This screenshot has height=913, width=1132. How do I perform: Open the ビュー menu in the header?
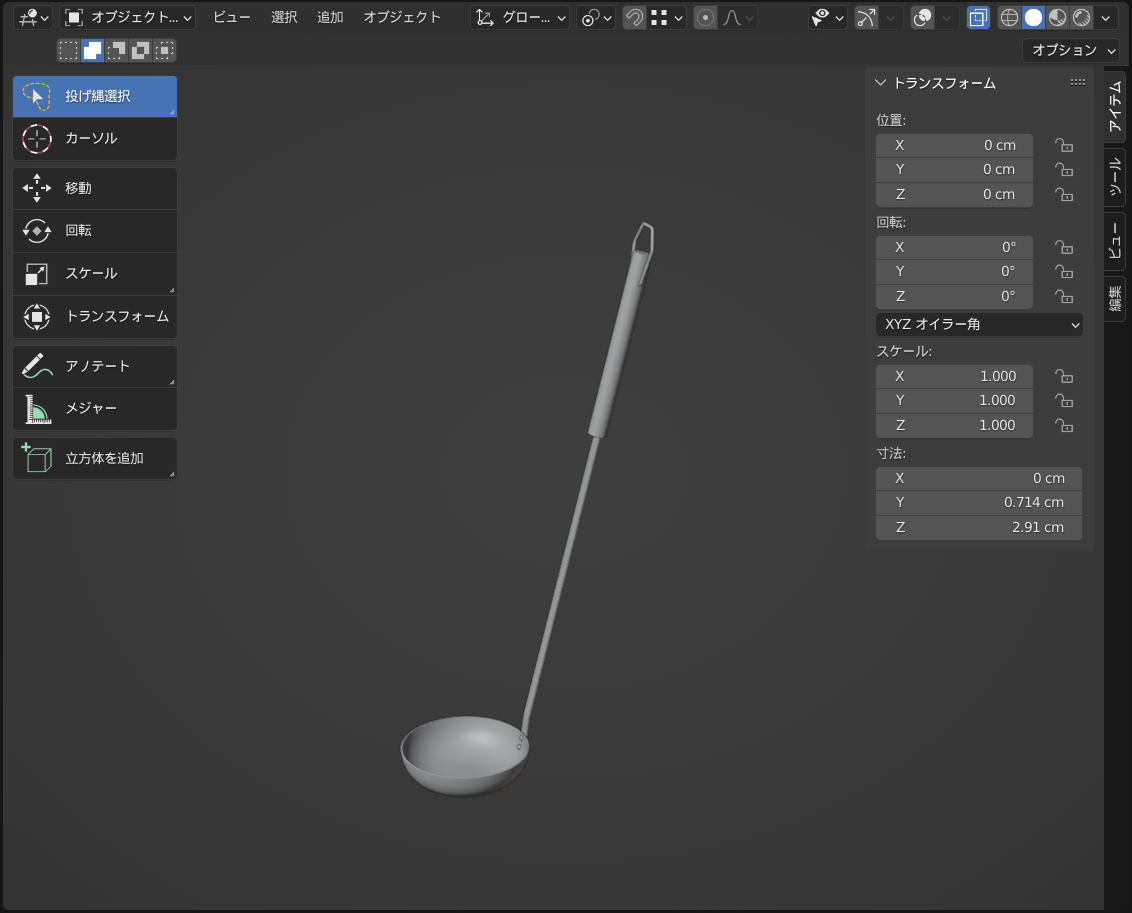coord(232,17)
